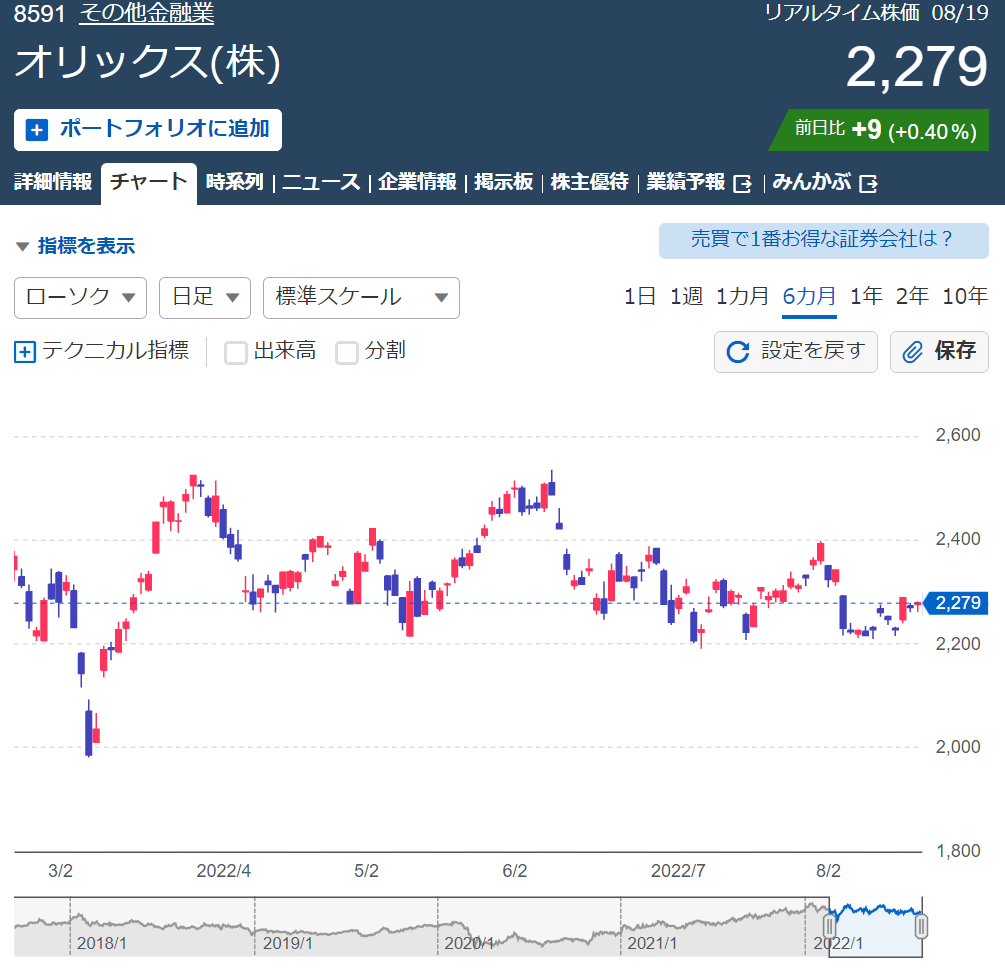Viewport: 1005px width, 973px height.
Task: Open the 日足 interval dropdown
Action: point(204,297)
